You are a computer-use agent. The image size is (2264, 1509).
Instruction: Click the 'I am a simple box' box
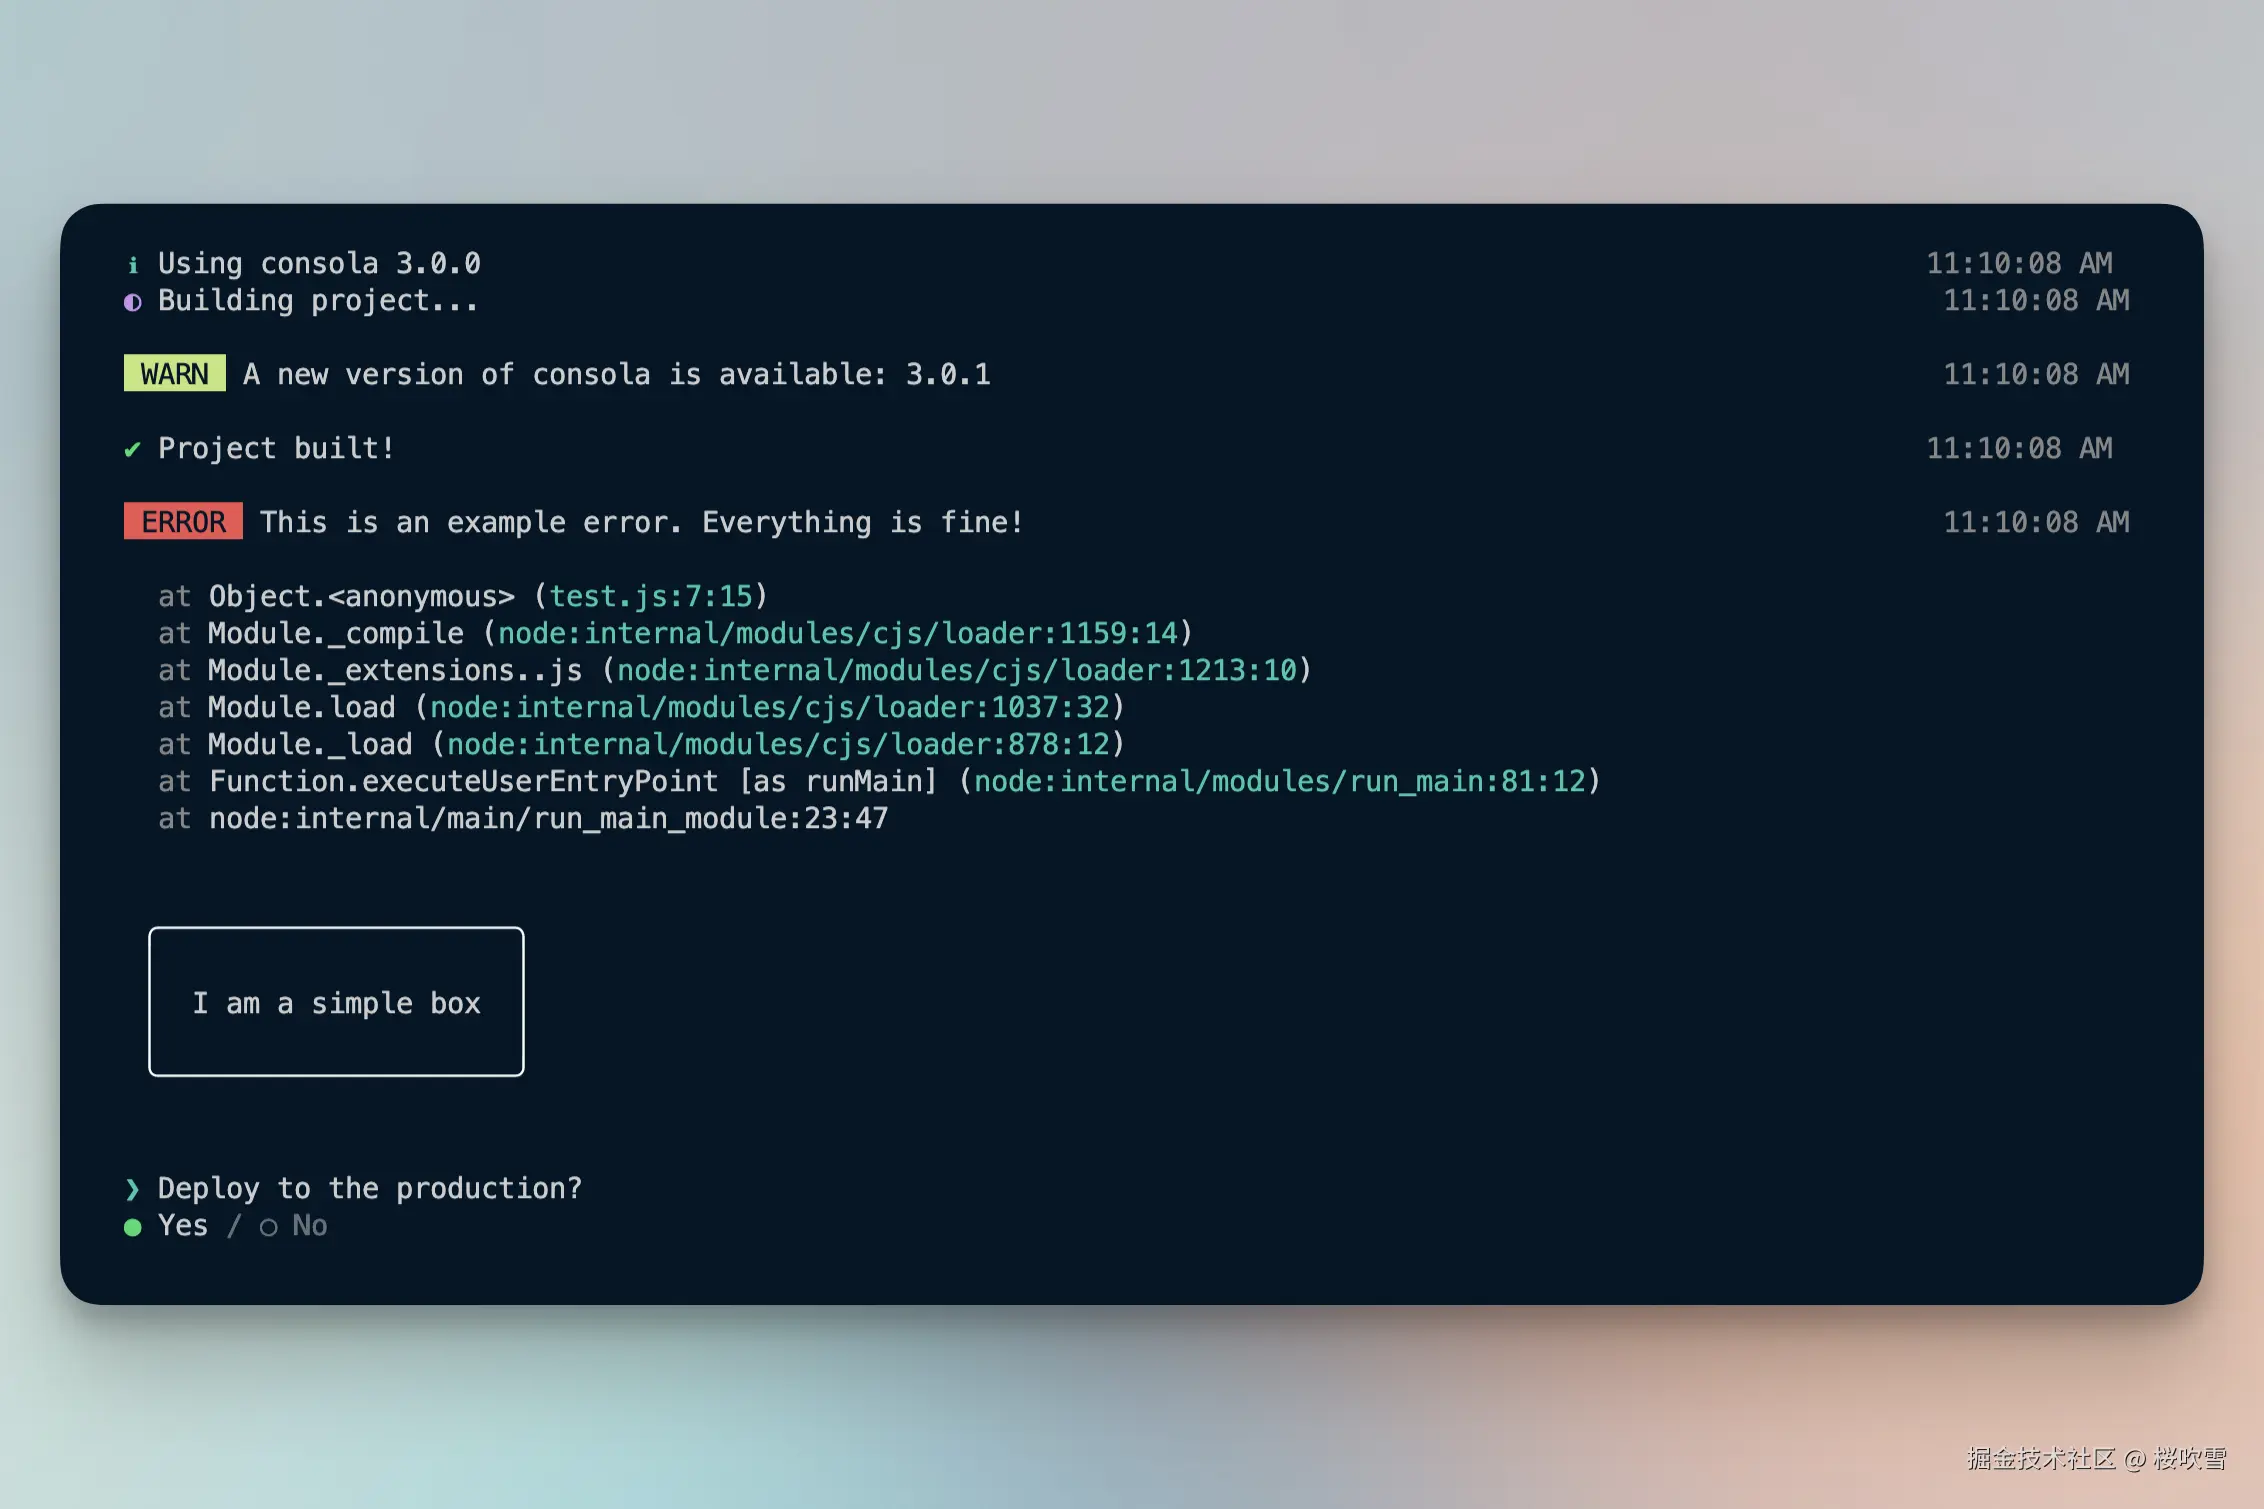336,1002
